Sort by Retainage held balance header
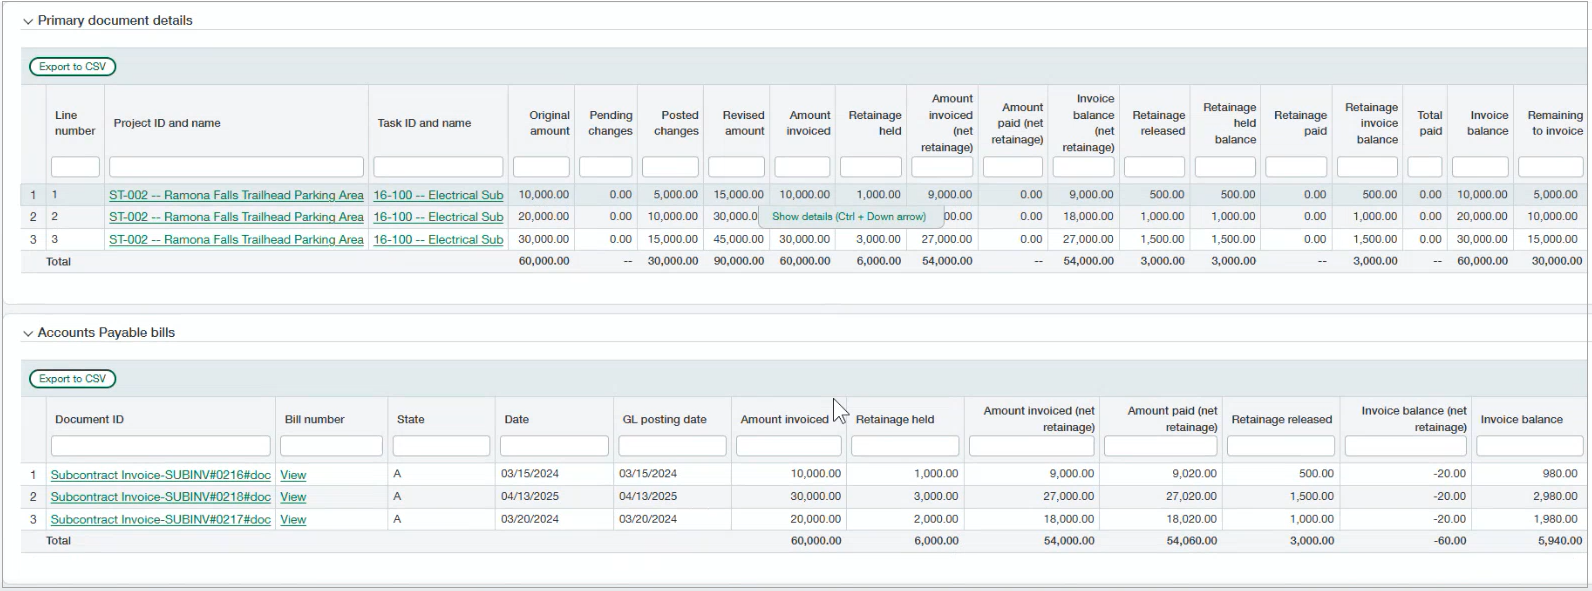This screenshot has height=591, width=1592. coord(1229,123)
